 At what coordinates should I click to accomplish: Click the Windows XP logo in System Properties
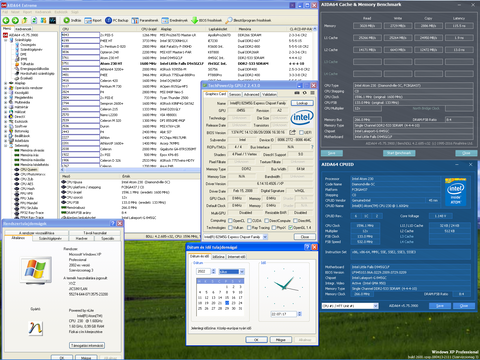coord(36,269)
